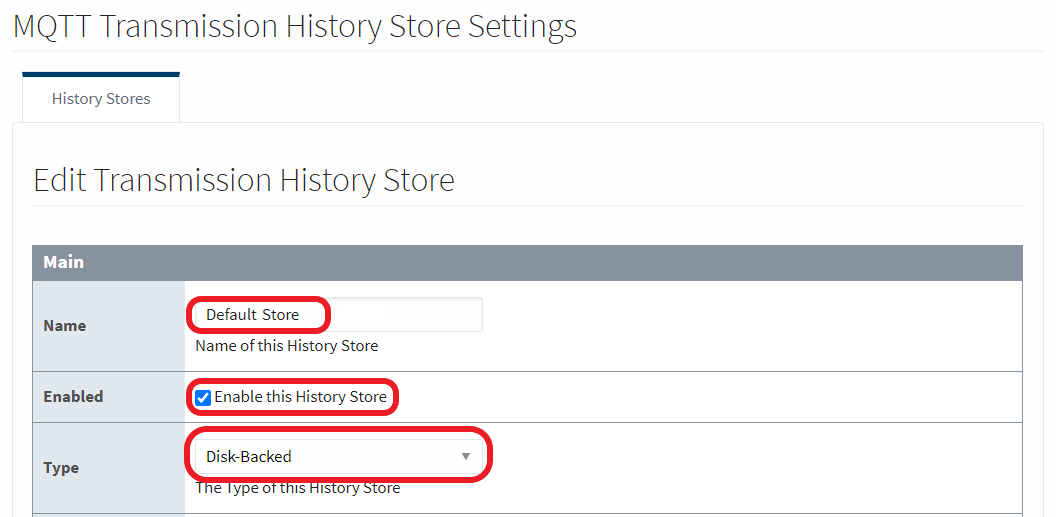Uncheck the Enable this History Store checkbox
The width and height of the screenshot is (1056, 517).
coord(203,397)
